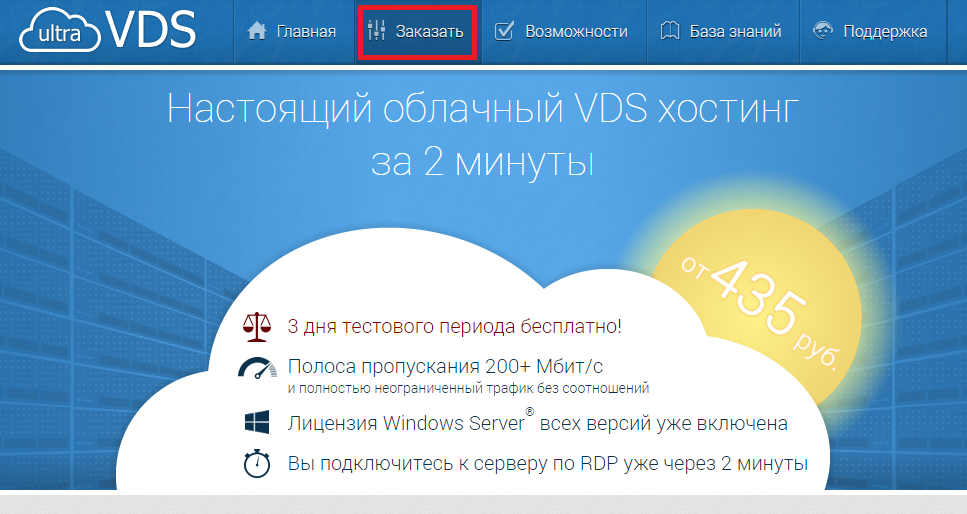Click the checkmark icon beside Возможности
The width and height of the screenshot is (967, 514).
point(504,31)
